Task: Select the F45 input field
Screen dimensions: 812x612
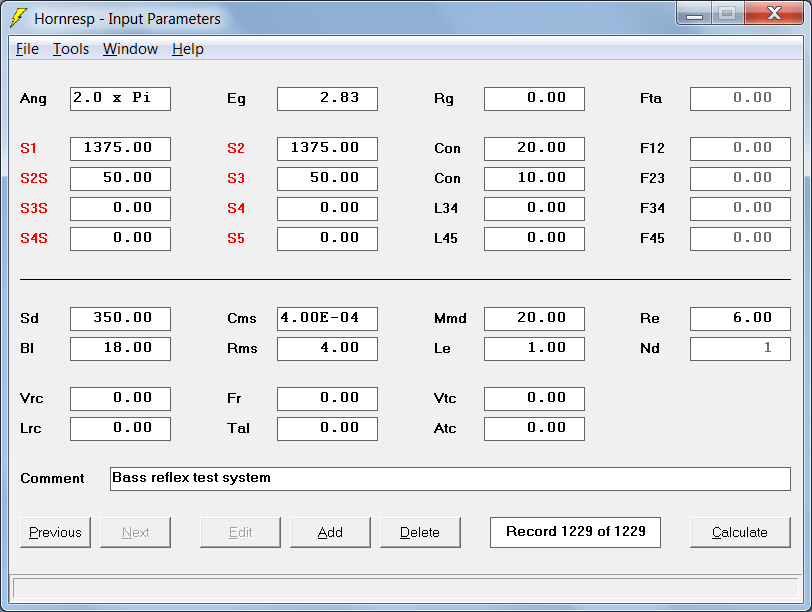Action: coord(741,239)
